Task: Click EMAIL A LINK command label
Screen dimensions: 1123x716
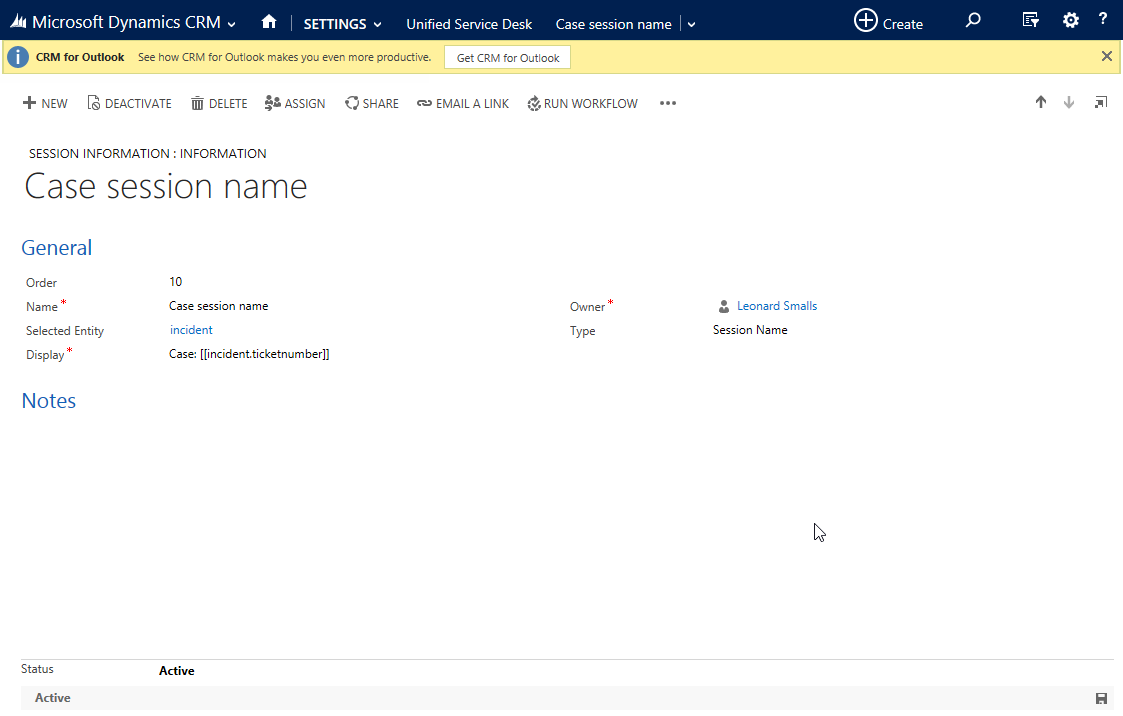Action: pyautogui.click(x=472, y=104)
